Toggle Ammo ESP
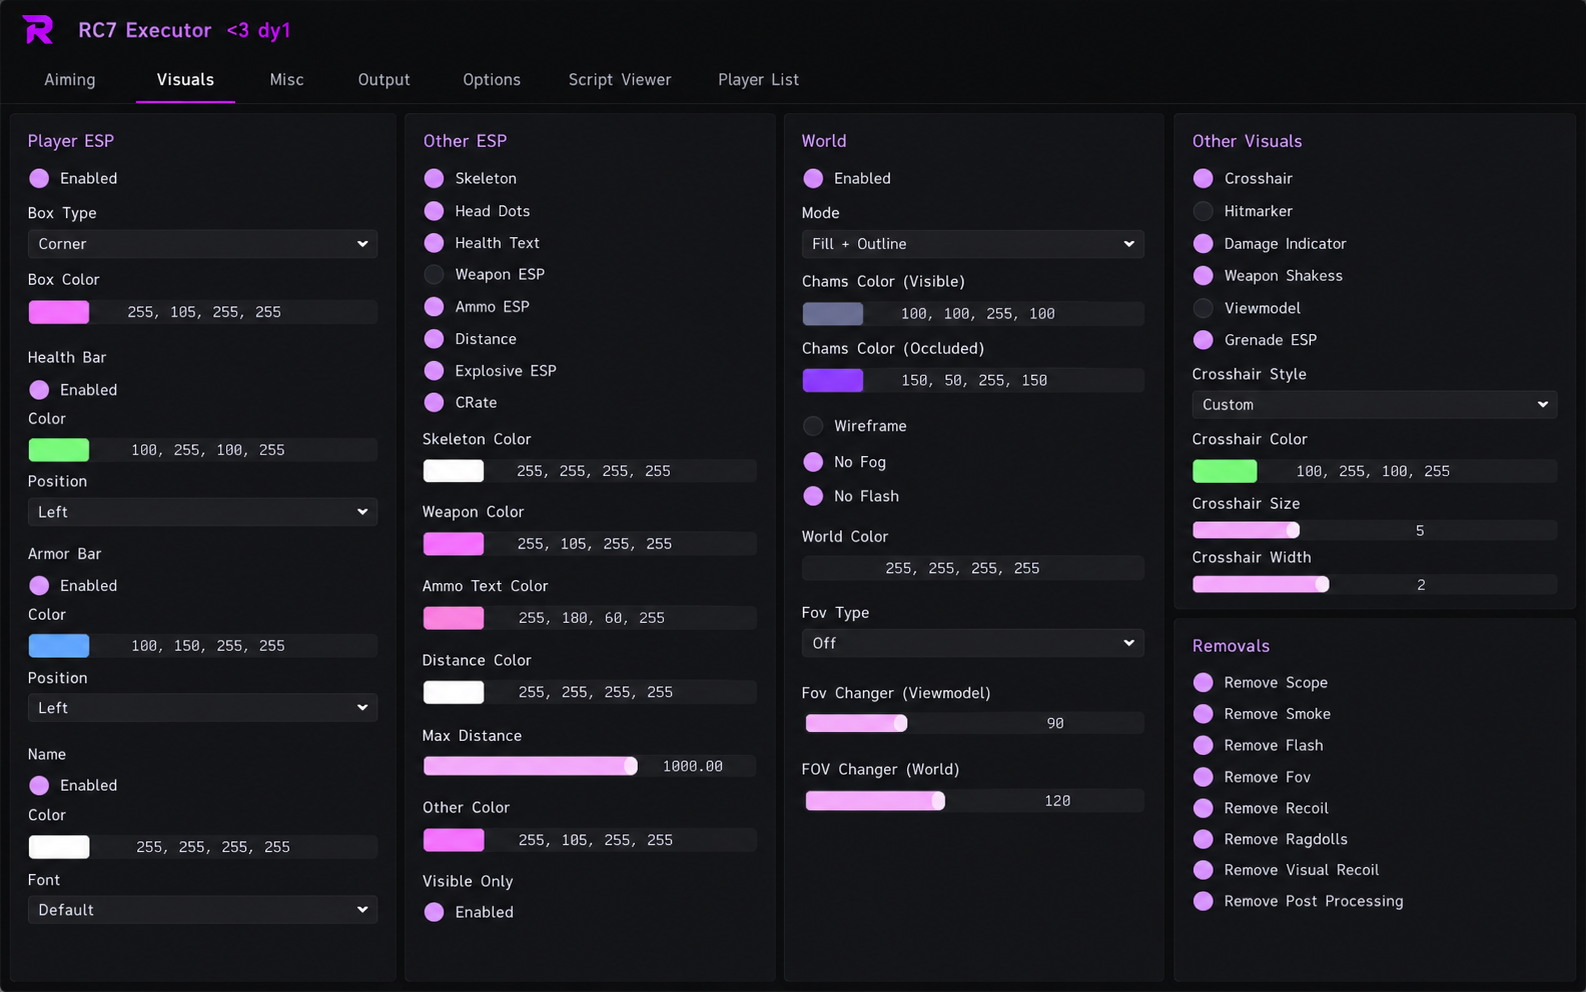This screenshot has width=1586, height=992. click(434, 307)
